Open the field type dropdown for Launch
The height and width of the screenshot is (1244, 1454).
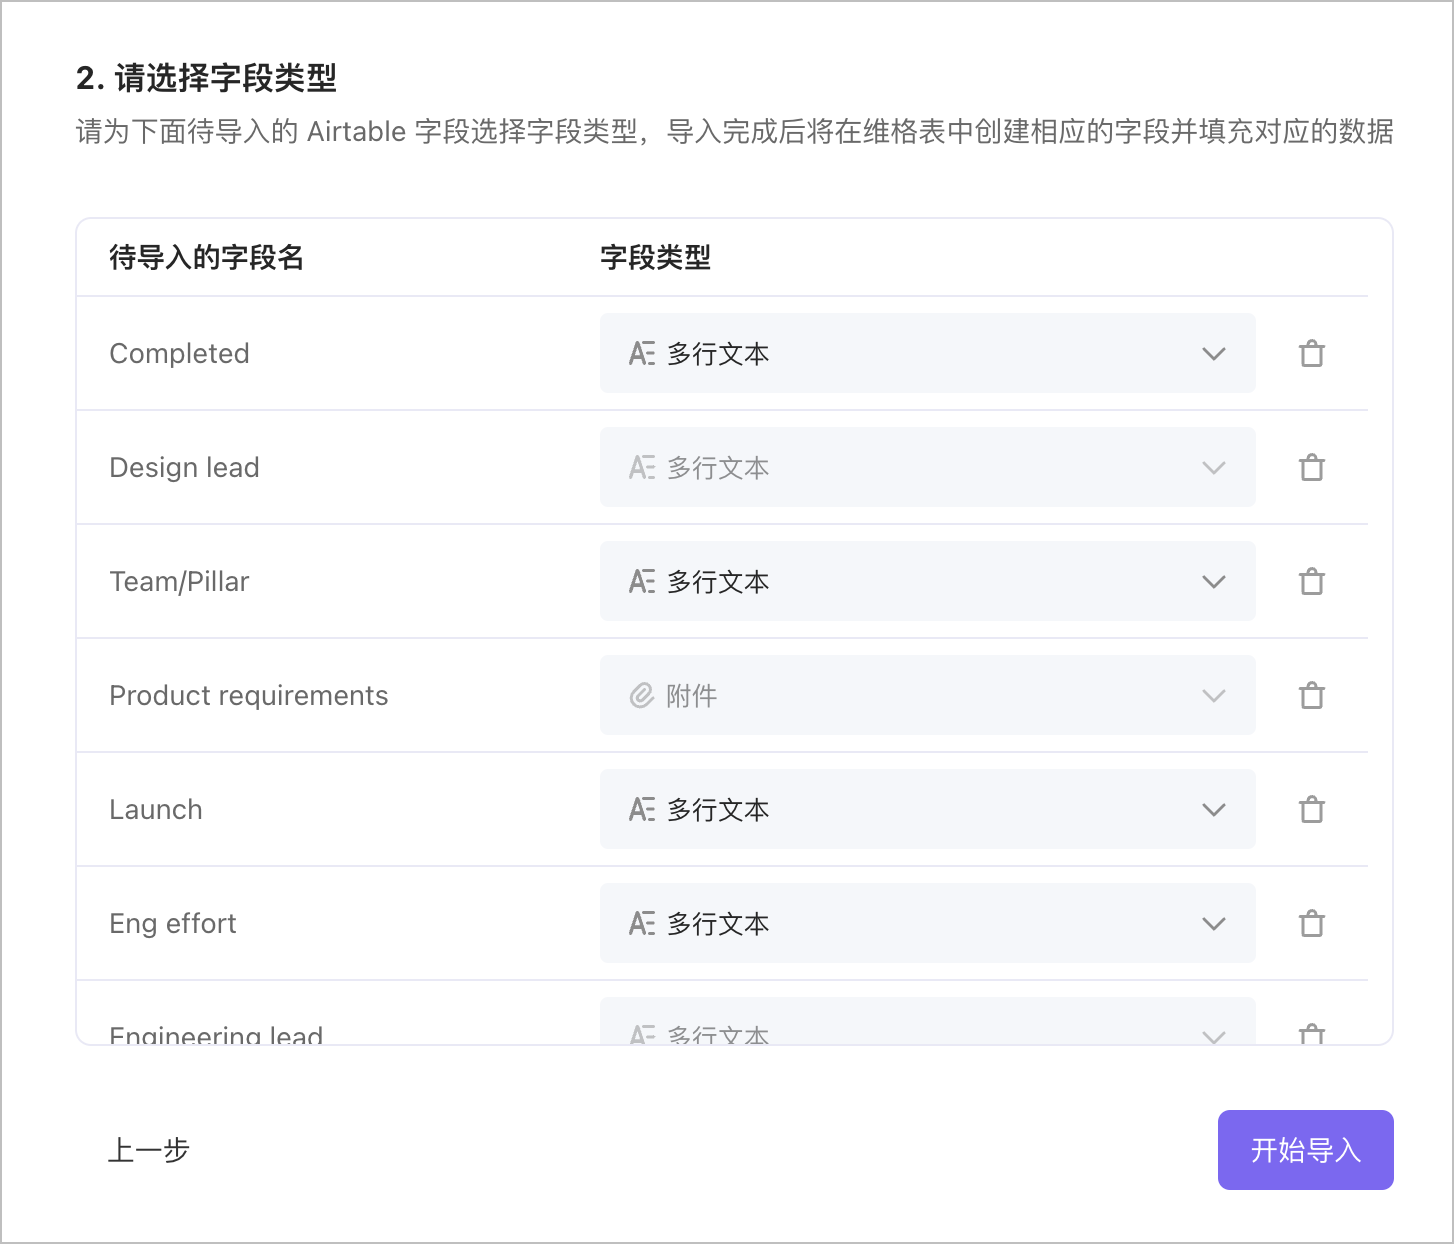click(x=1213, y=809)
